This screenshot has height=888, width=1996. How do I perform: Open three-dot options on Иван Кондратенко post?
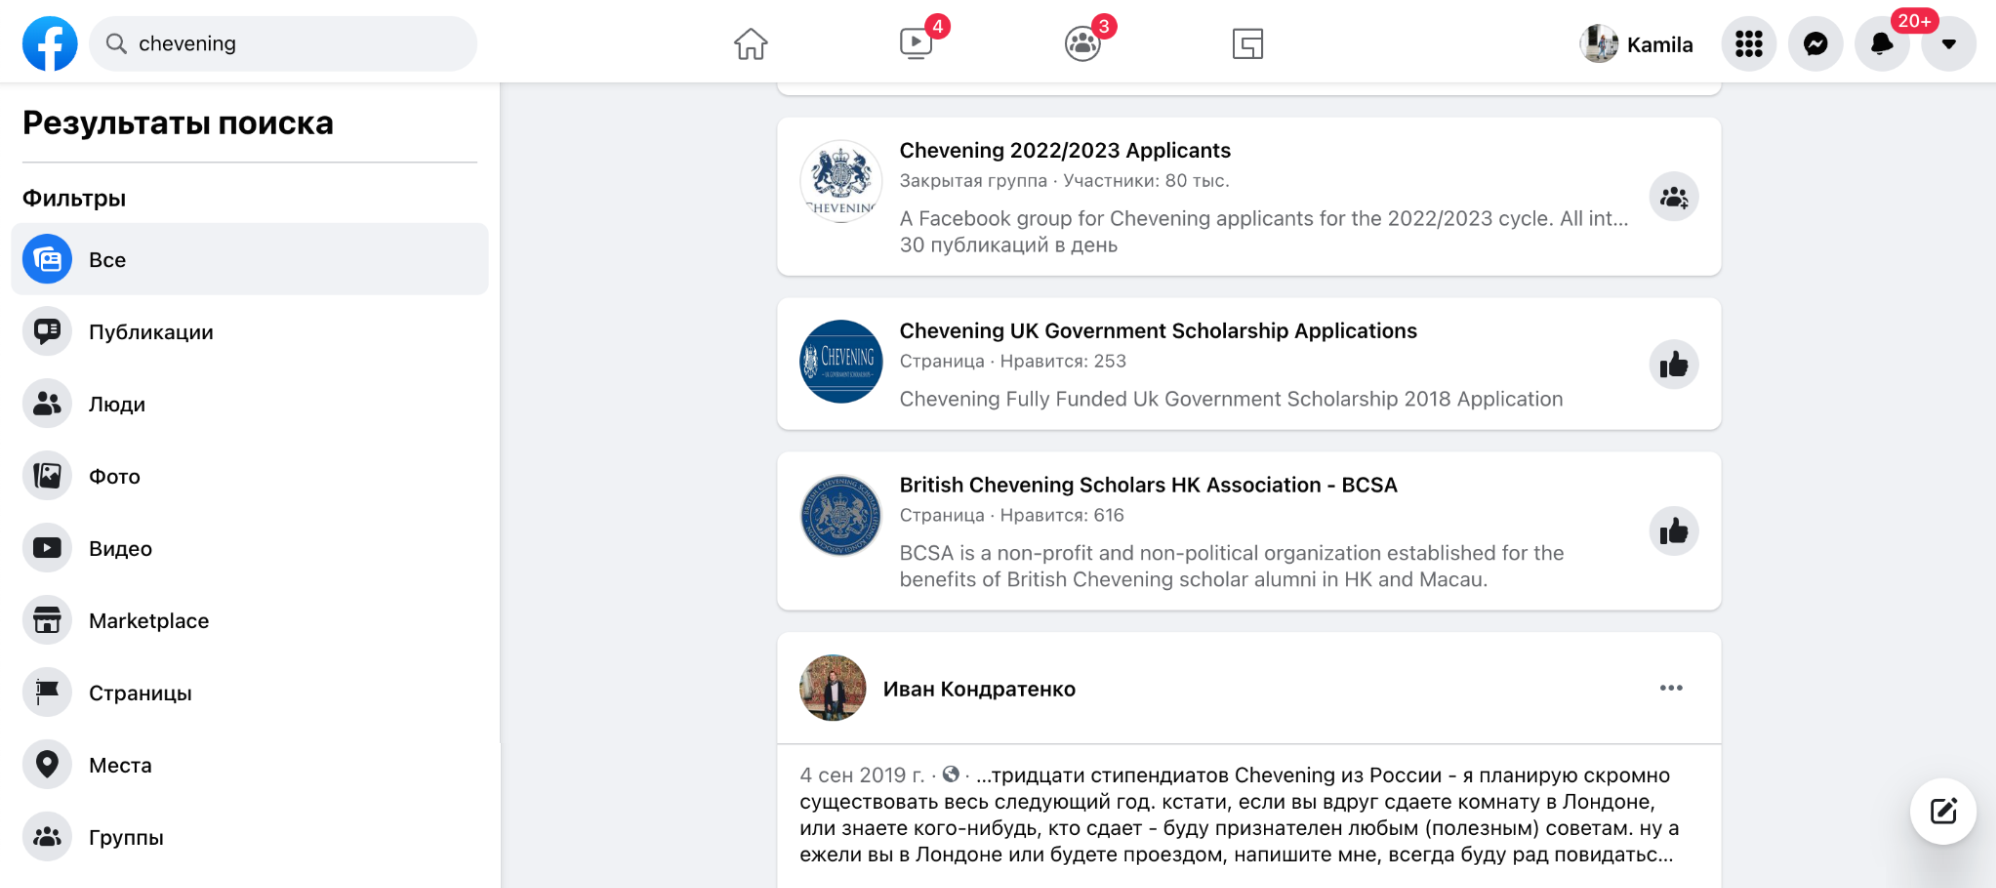(x=1671, y=688)
